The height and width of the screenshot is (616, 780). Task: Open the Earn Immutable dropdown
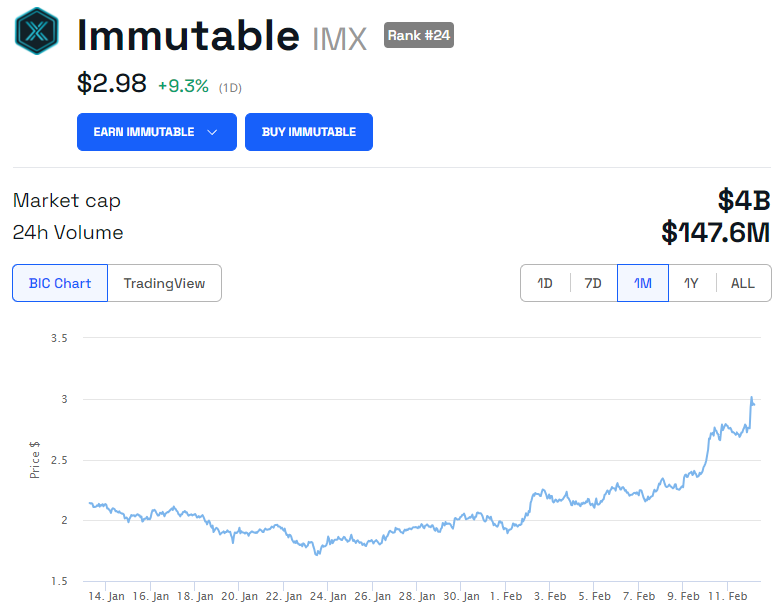156,132
